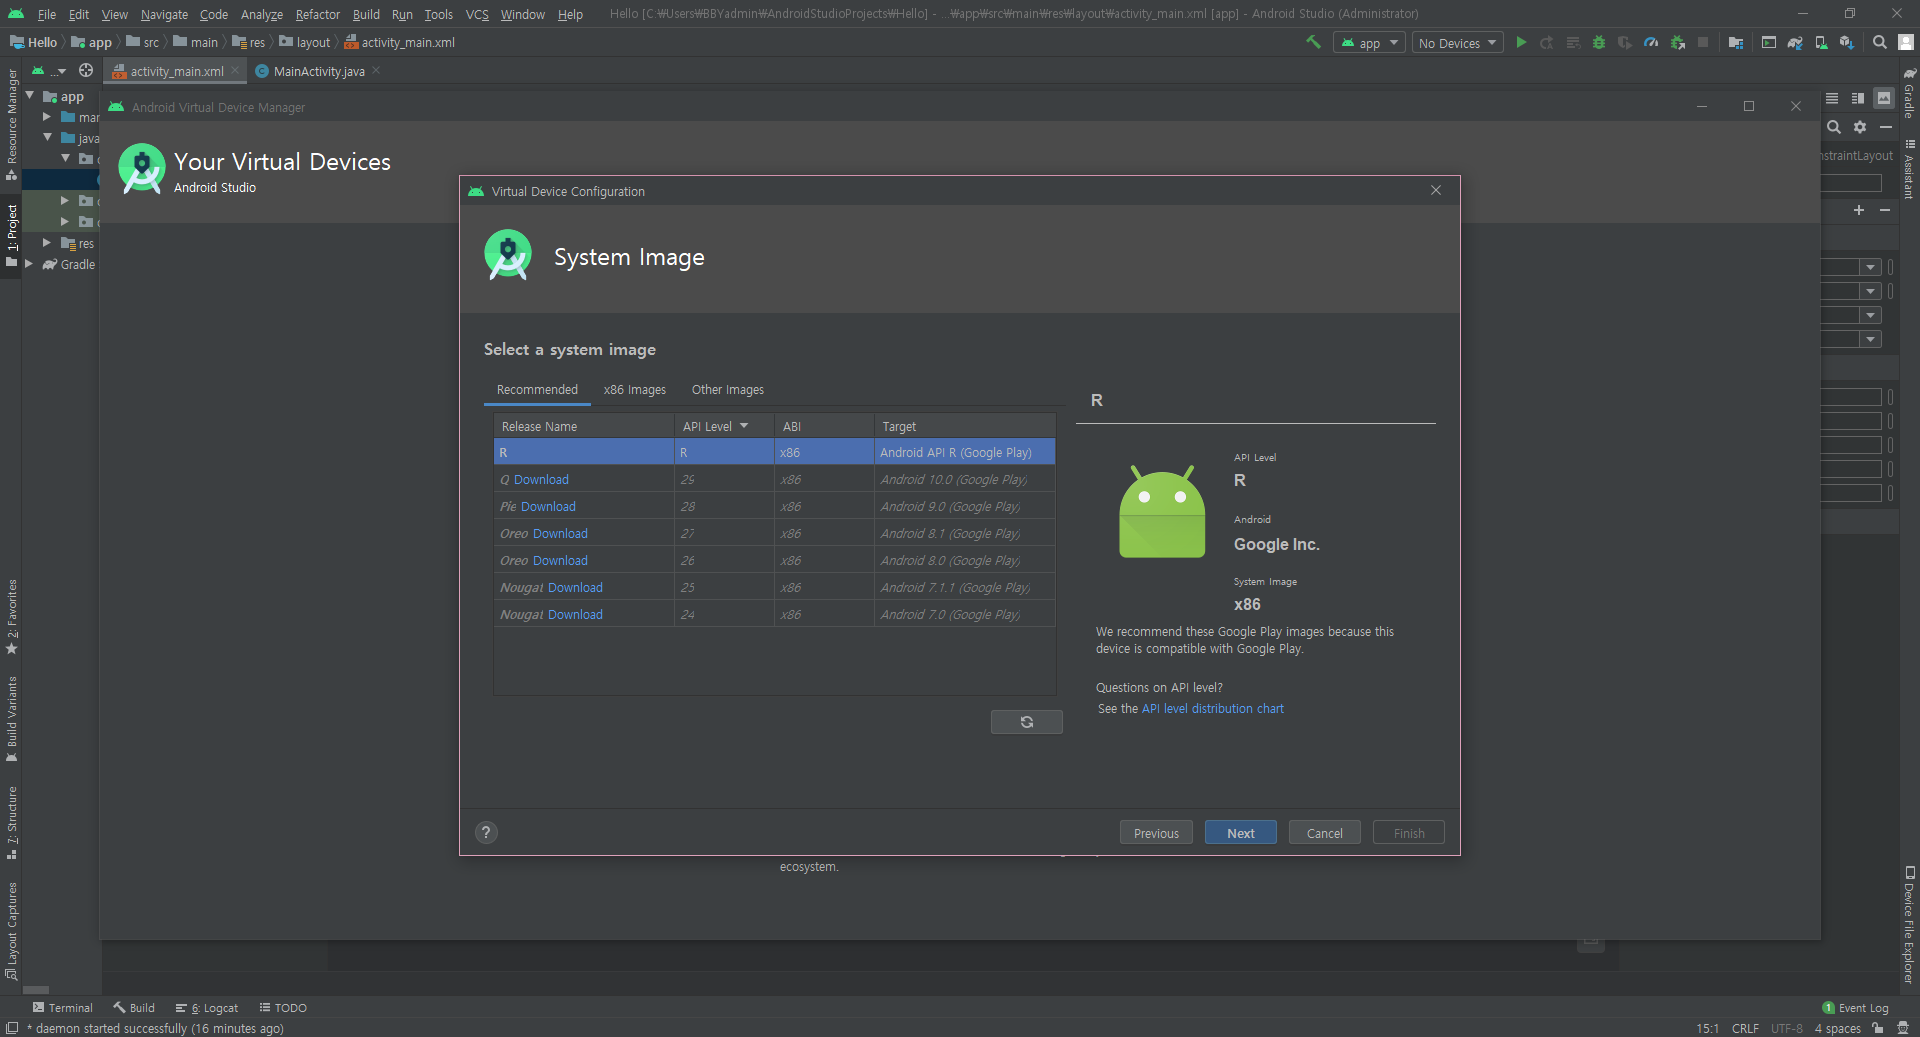Open the attributes panel gear settings
The image size is (1920, 1037).
[1860, 127]
